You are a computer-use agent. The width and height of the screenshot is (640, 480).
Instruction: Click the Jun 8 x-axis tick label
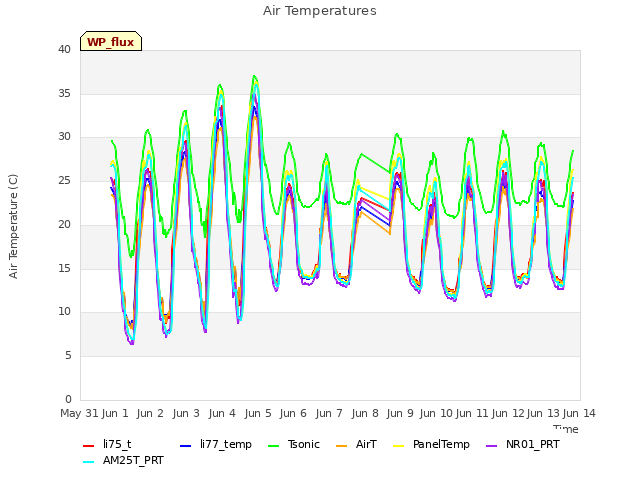365,413
